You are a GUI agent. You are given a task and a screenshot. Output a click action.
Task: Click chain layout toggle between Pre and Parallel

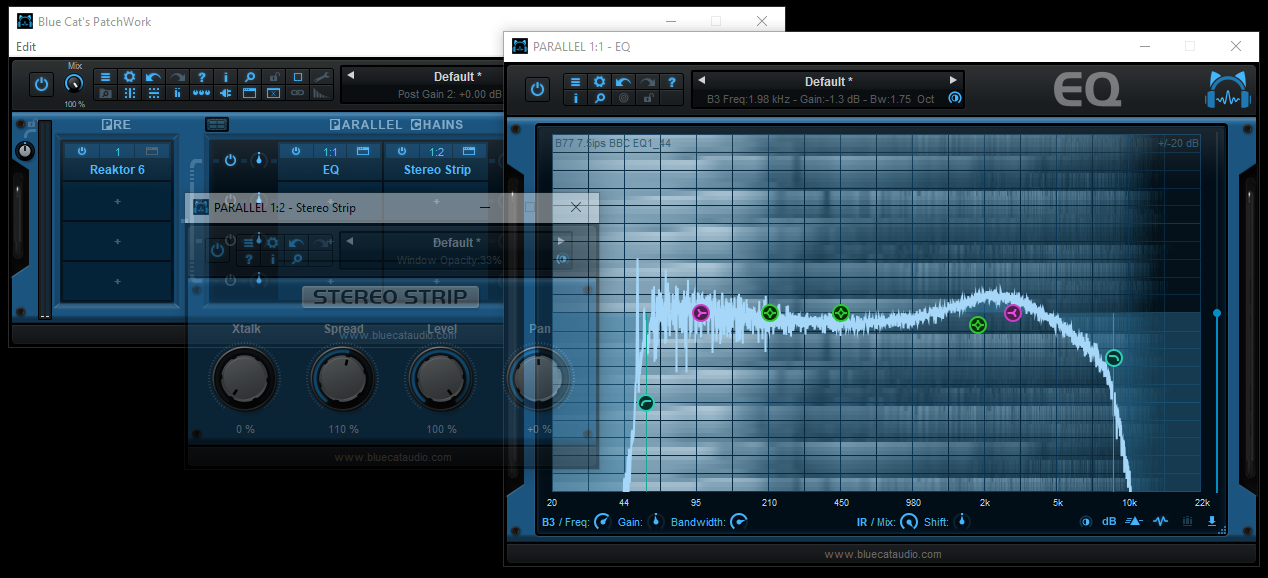[x=217, y=124]
